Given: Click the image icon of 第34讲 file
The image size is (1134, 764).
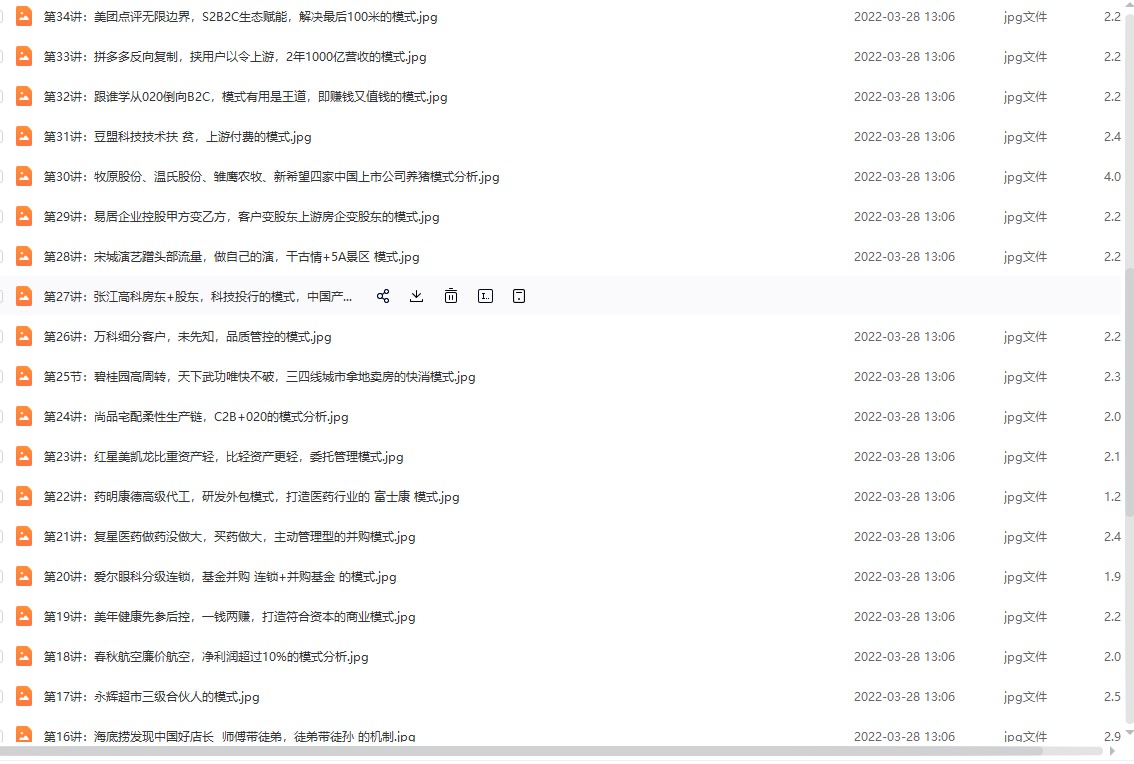Looking at the screenshot, I should (24, 16).
